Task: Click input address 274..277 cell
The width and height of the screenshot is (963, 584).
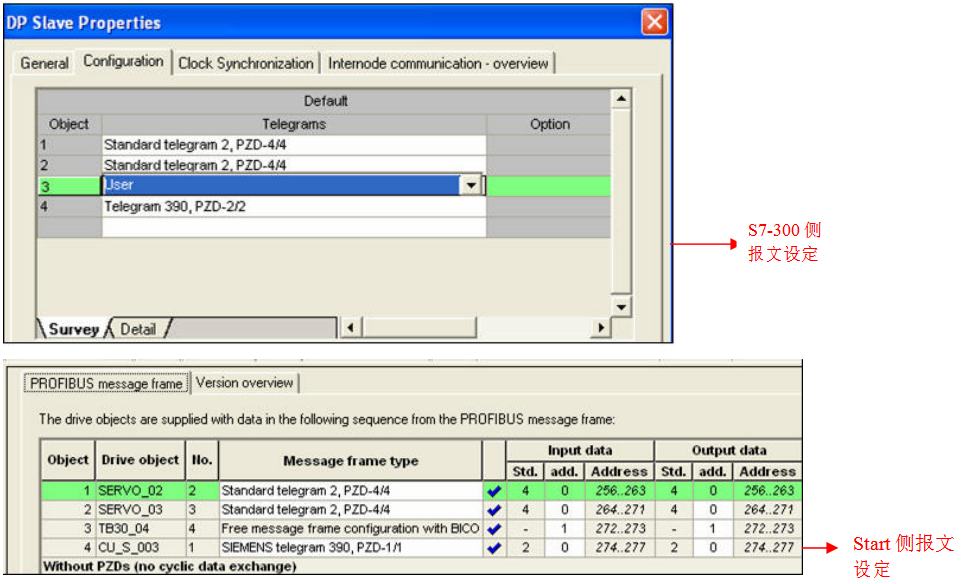Action: click(x=620, y=548)
